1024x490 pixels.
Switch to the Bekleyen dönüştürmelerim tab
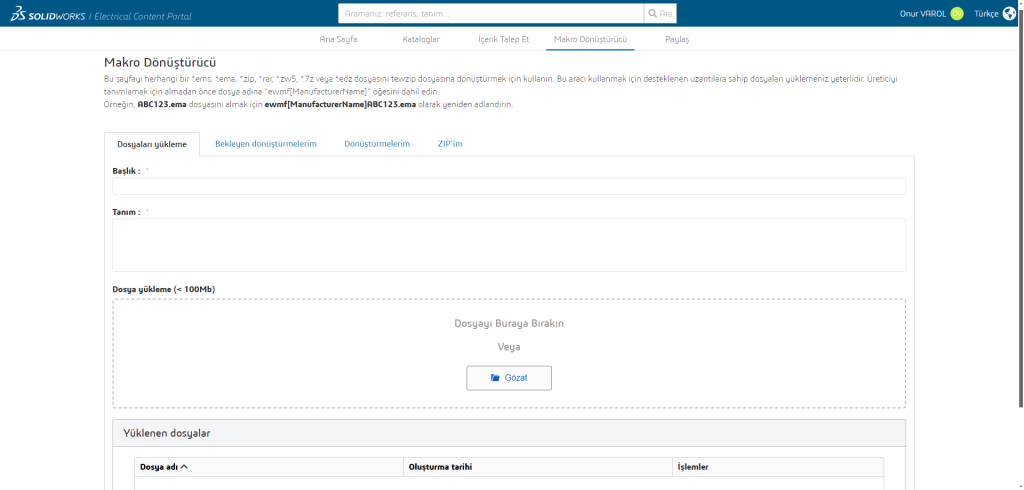266,144
